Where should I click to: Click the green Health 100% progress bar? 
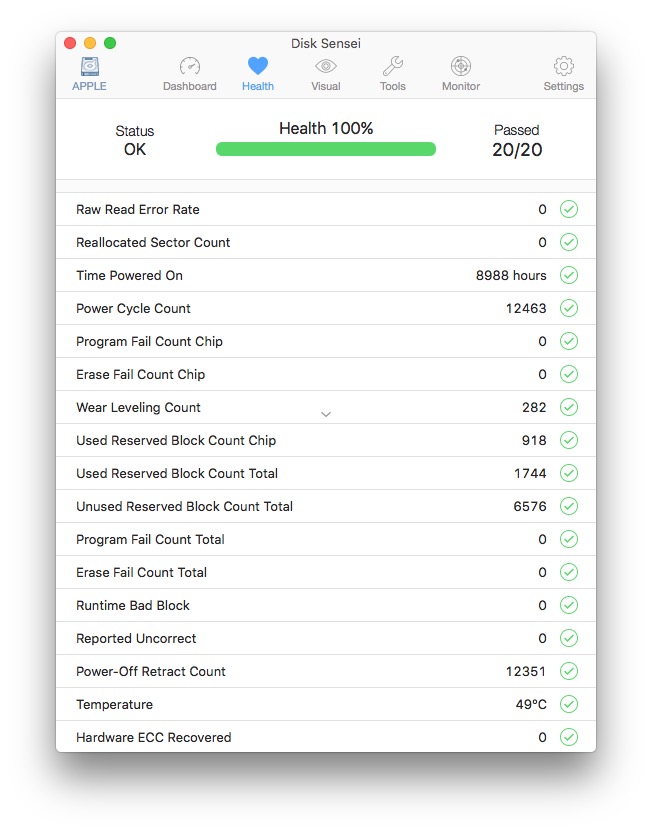(326, 149)
